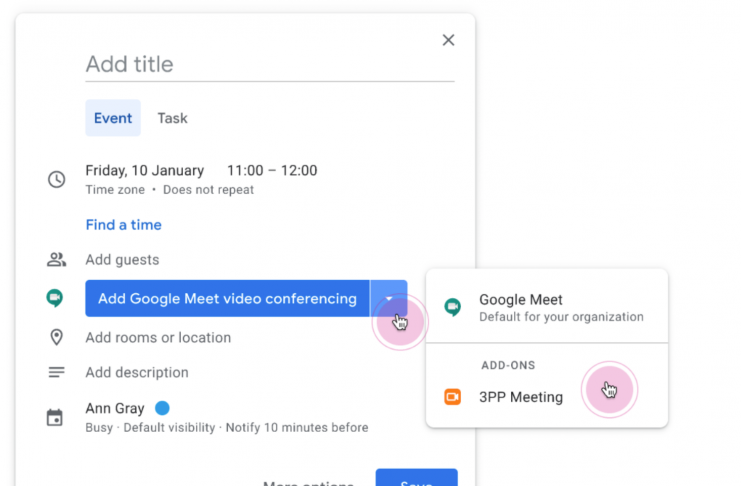Select the Event tab
The image size is (741, 486).
pos(113,118)
